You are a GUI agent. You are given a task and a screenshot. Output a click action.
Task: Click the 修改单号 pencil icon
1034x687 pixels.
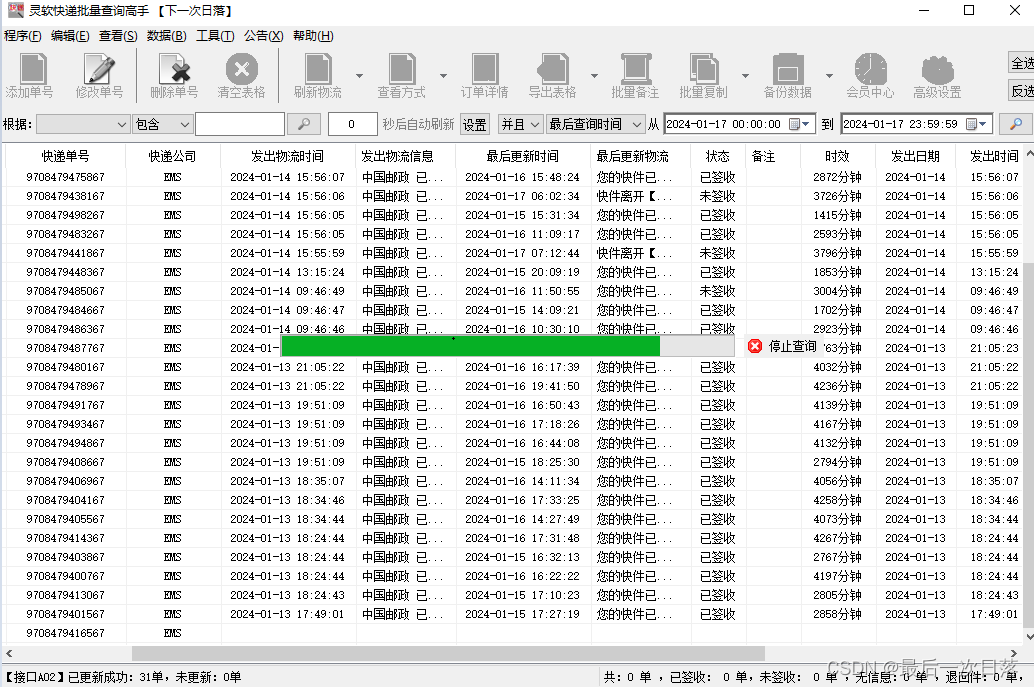point(100,69)
